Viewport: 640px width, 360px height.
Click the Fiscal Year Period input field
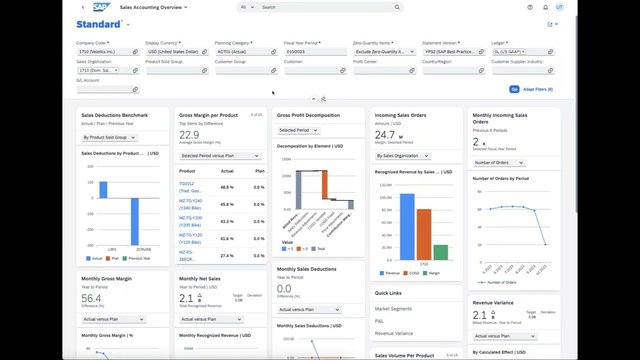pyautogui.click(x=315, y=52)
